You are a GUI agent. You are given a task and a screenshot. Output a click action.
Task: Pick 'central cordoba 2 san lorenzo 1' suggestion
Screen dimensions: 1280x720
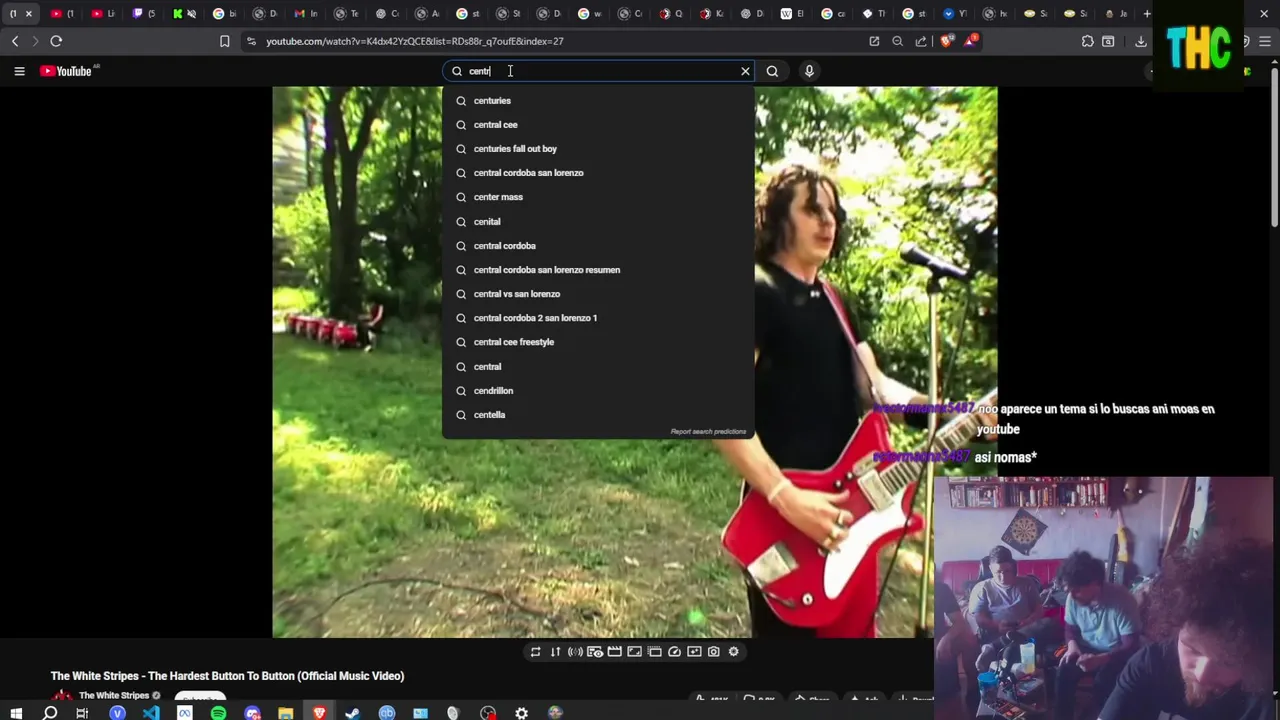click(x=598, y=318)
